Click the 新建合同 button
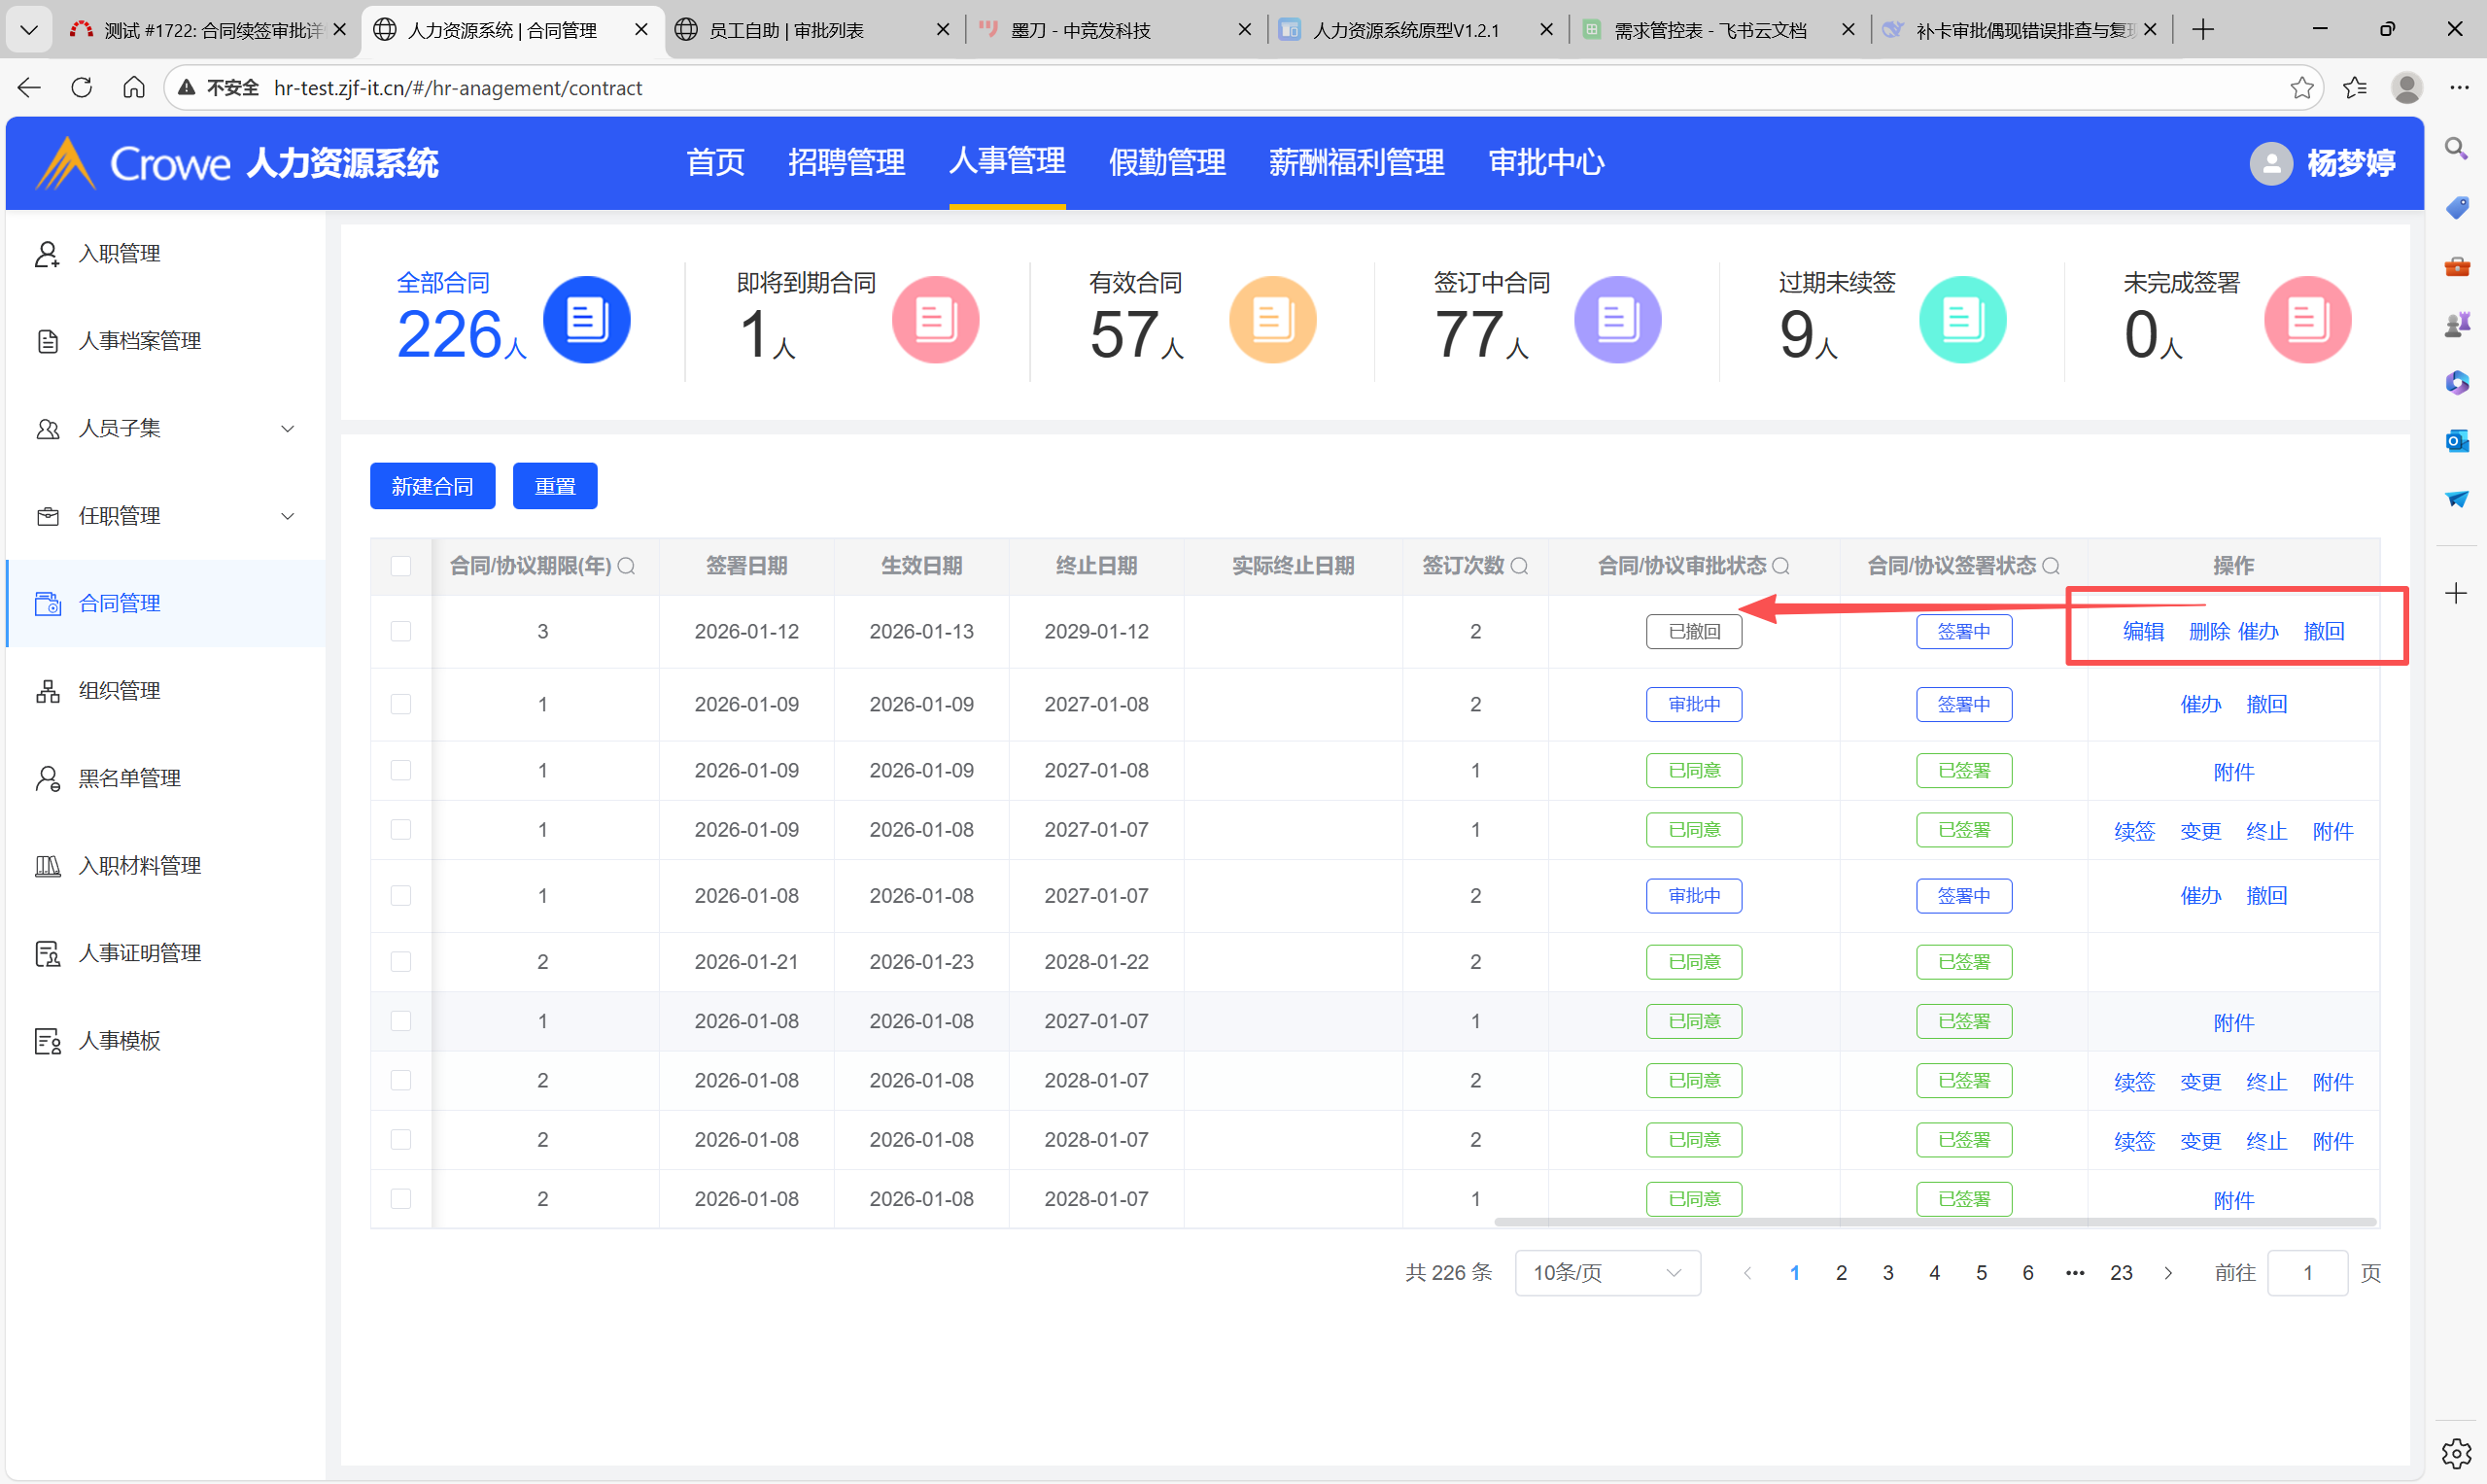 [x=432, y=487]
